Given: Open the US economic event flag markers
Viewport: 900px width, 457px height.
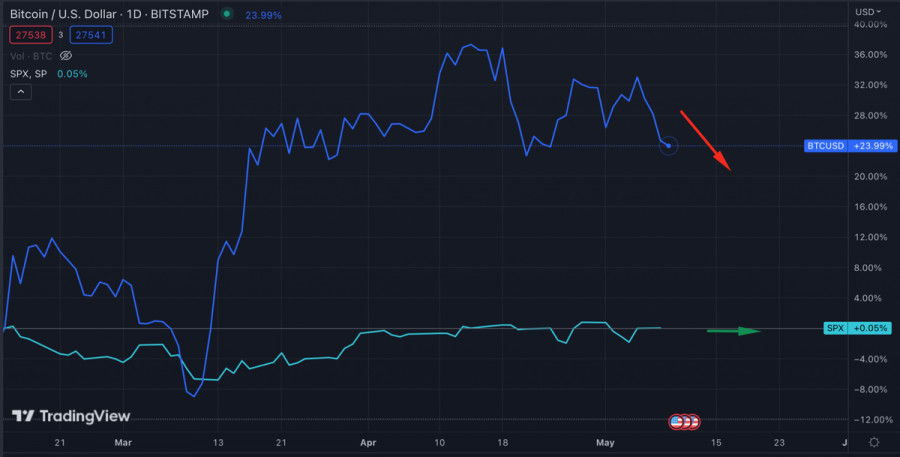Looking at the screenshot, I should click(x=685, y=421).
